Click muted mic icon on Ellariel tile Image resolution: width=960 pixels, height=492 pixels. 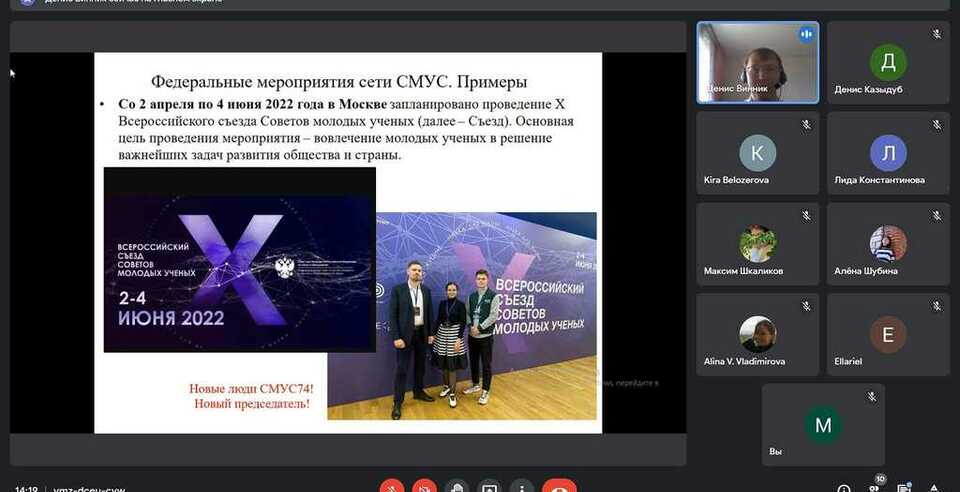pos(937,306)
